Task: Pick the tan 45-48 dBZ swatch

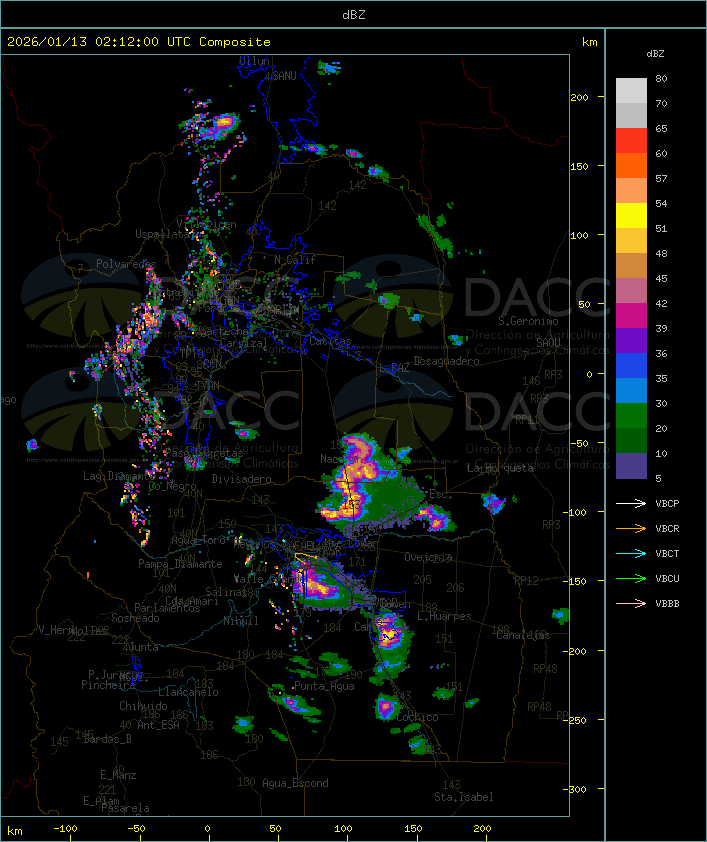Action: click(631, 265)
